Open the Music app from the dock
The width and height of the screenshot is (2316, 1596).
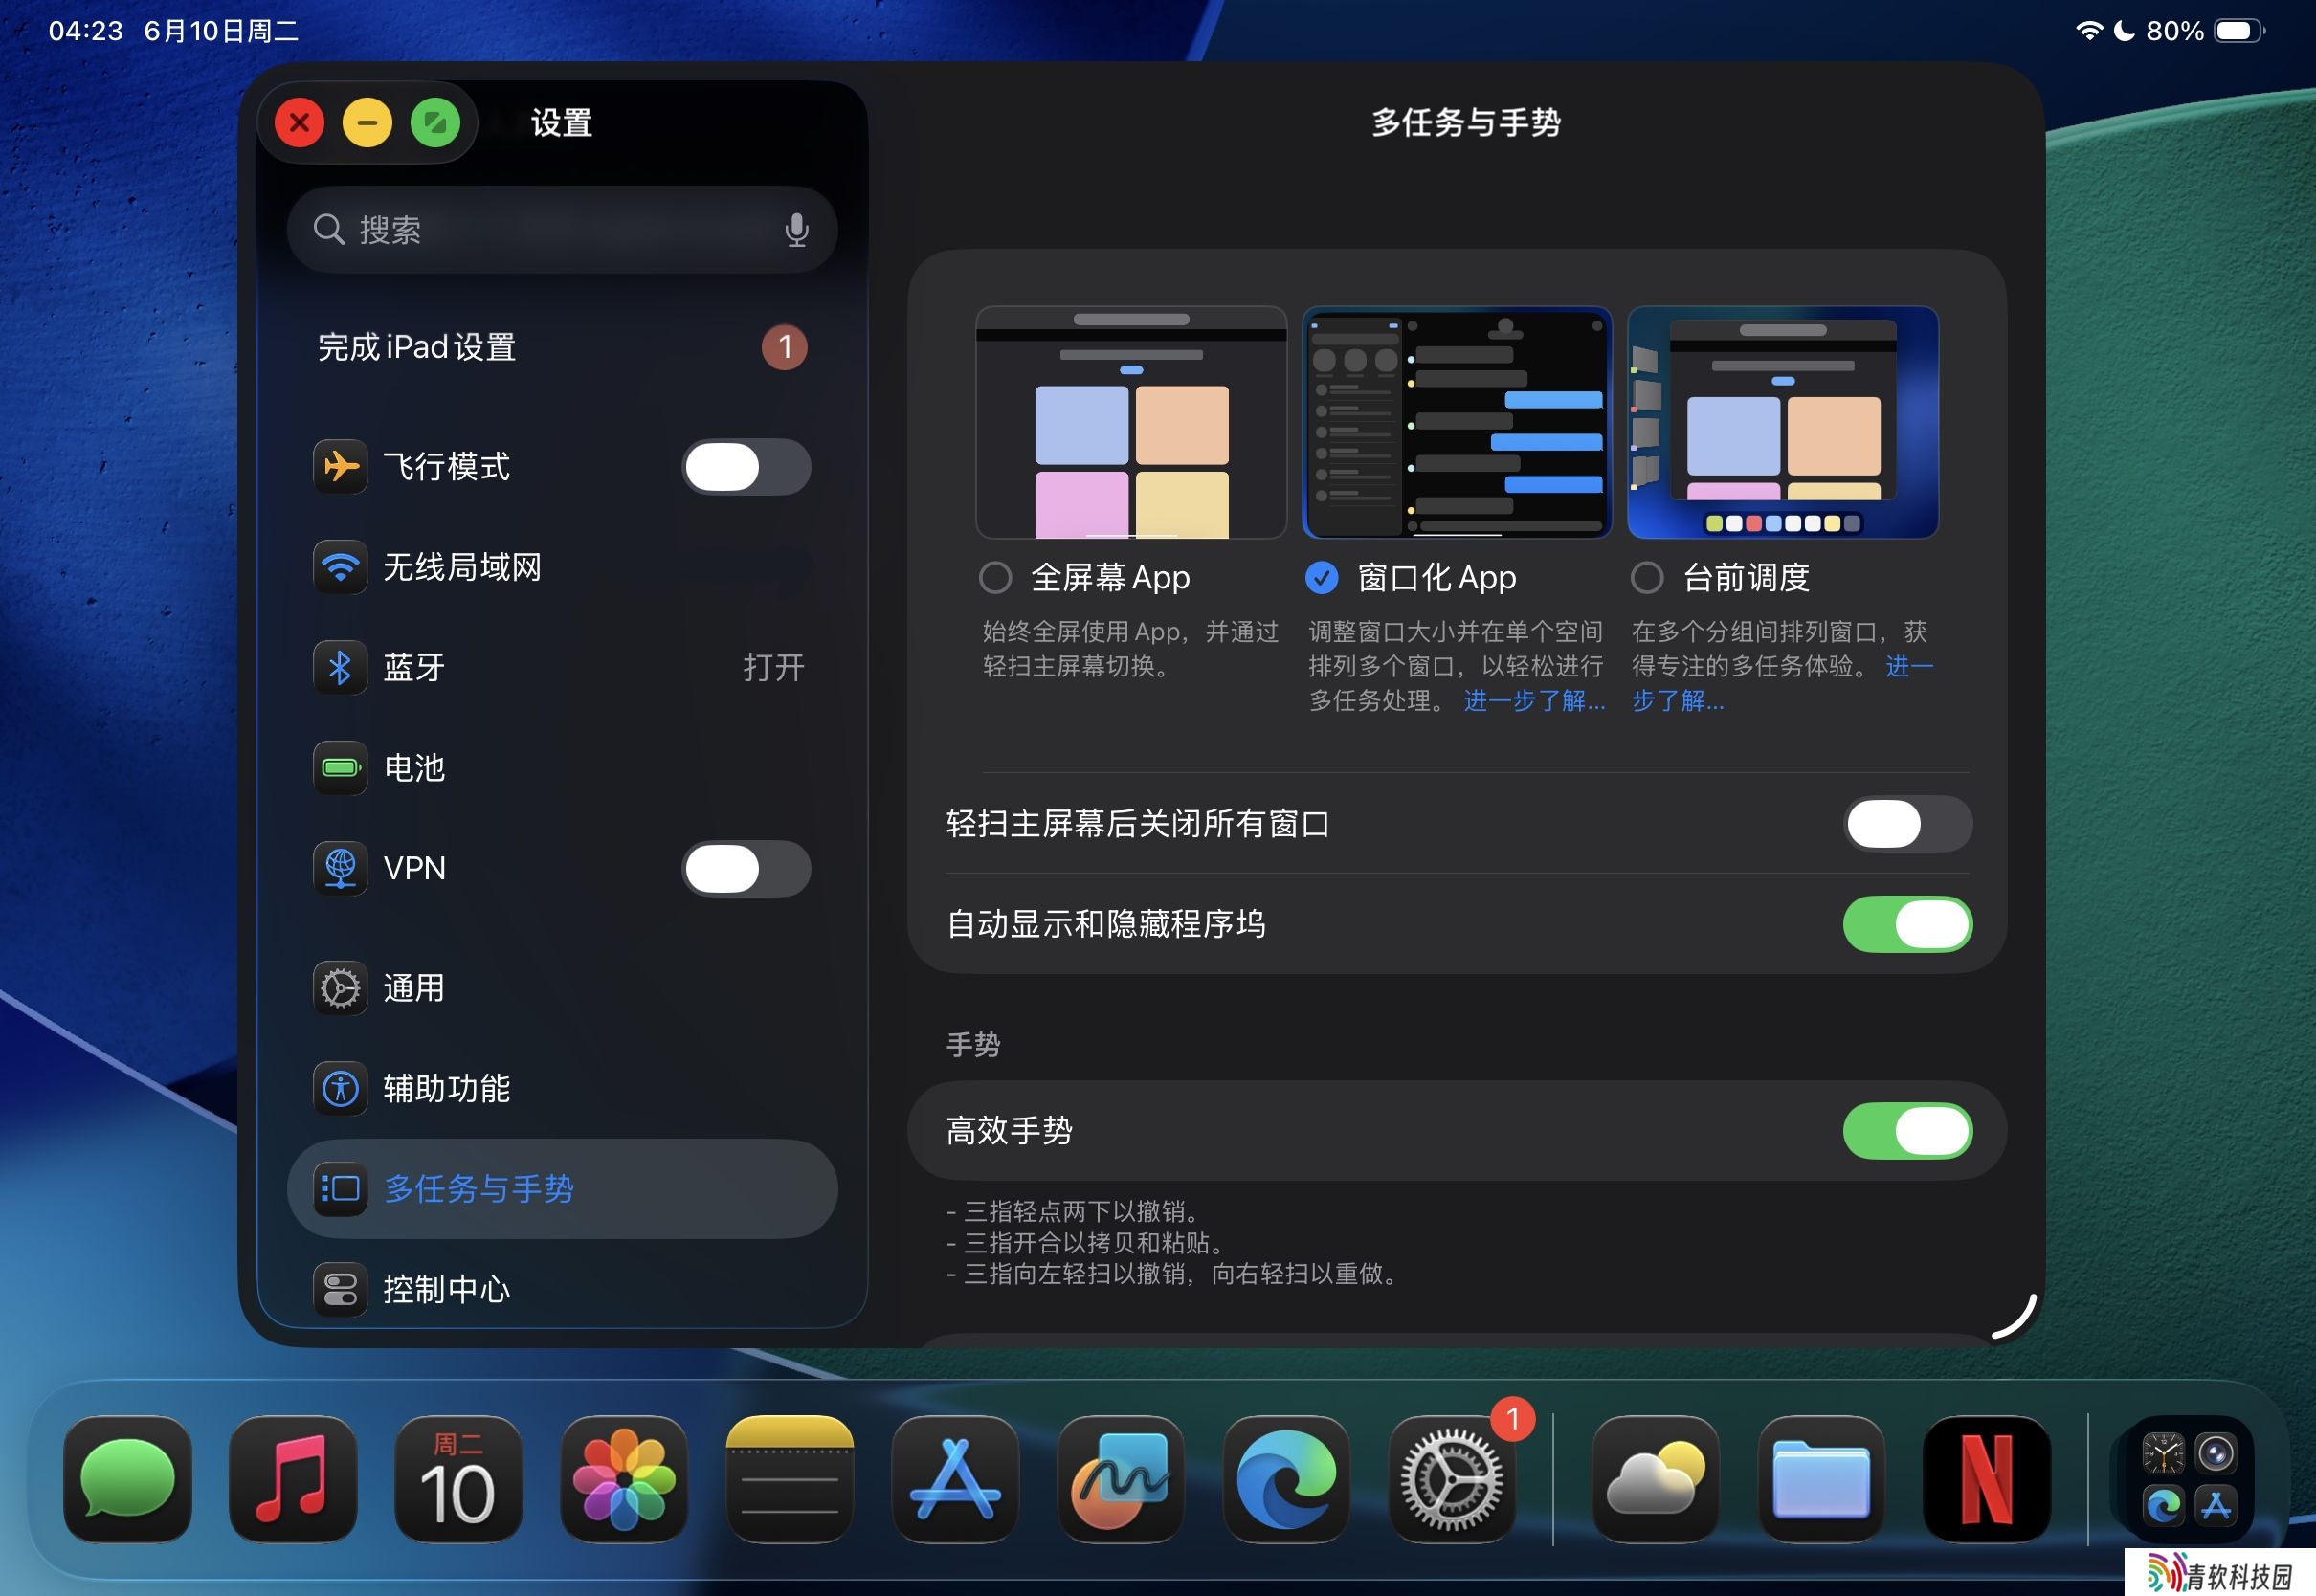tap(292, 1479)
